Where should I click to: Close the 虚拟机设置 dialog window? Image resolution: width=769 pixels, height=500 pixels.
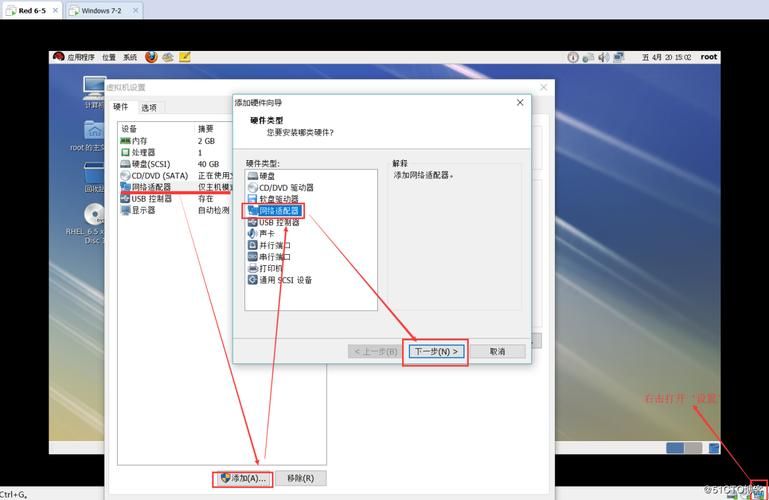pos(543,87)
